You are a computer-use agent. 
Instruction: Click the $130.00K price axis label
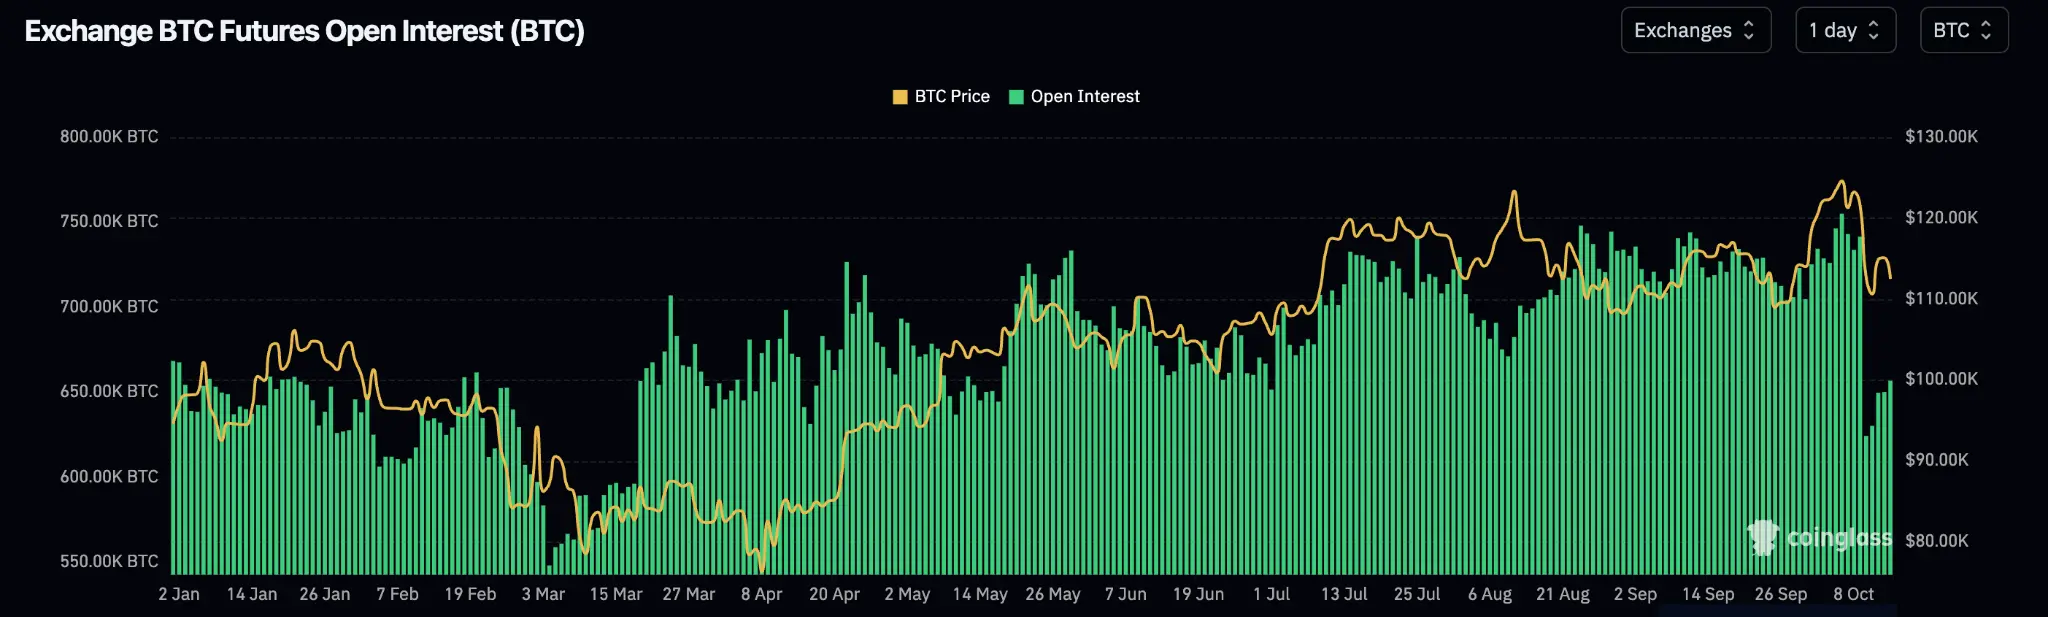[x=1941, y=136]
